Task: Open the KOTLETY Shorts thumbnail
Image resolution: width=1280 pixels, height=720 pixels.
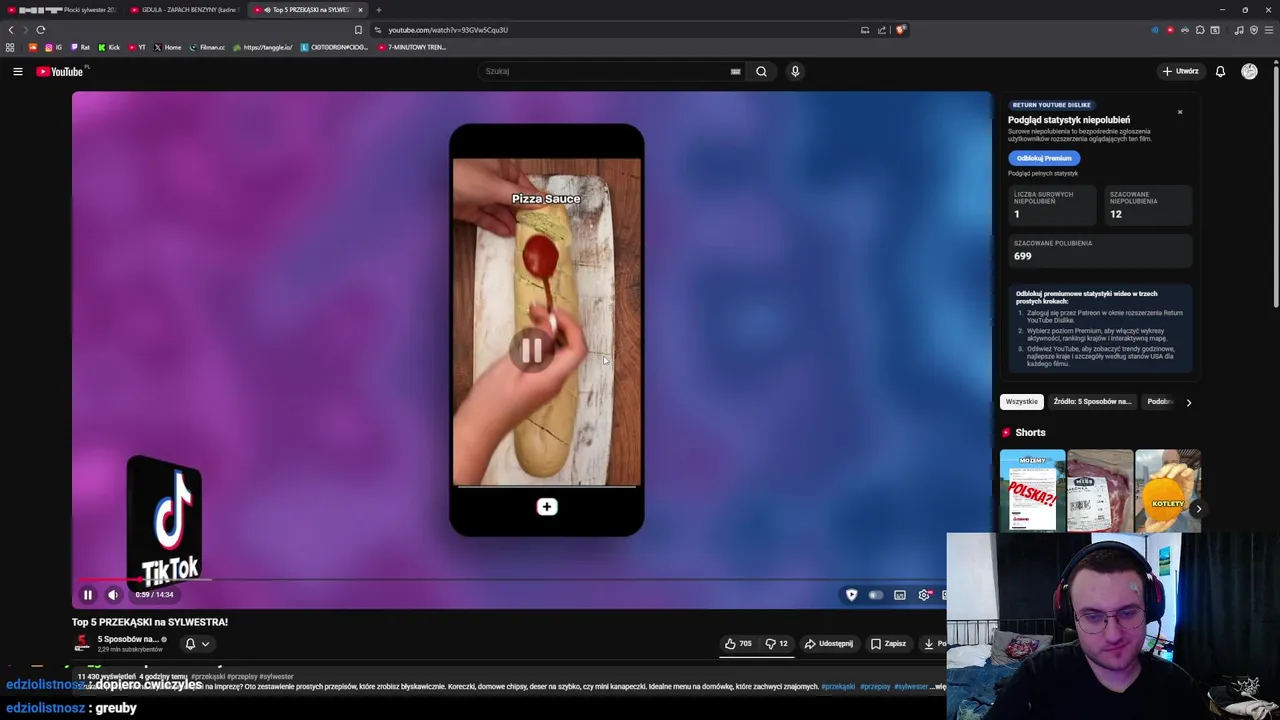Action: (1168, 491)
